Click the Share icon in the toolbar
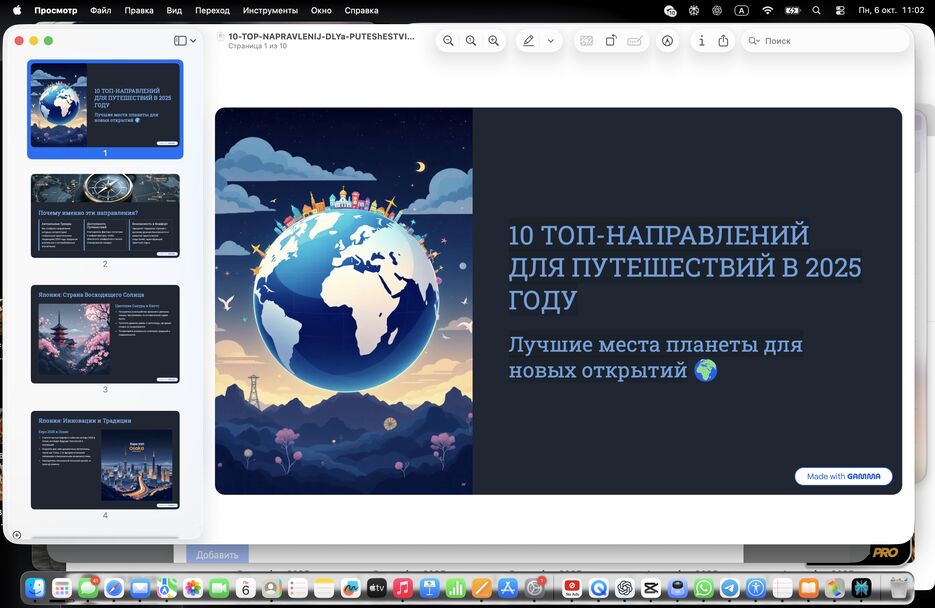This screenshot has width=935, height=608. (x=723, y=40)
